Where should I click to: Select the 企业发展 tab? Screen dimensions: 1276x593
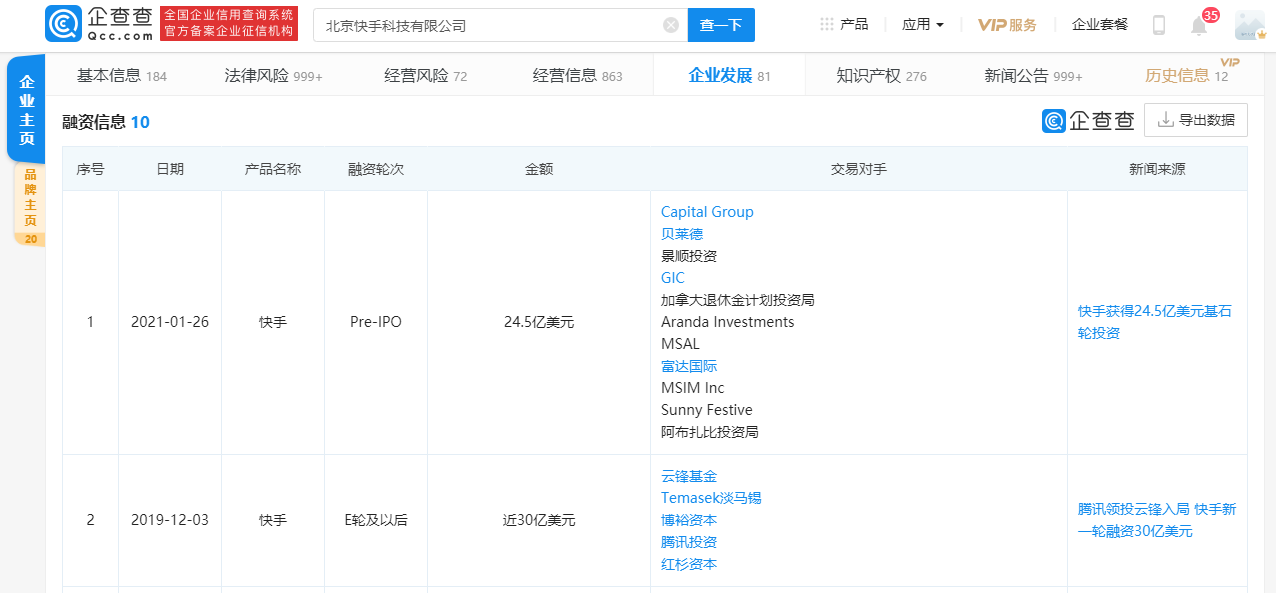tap(729, 75)
